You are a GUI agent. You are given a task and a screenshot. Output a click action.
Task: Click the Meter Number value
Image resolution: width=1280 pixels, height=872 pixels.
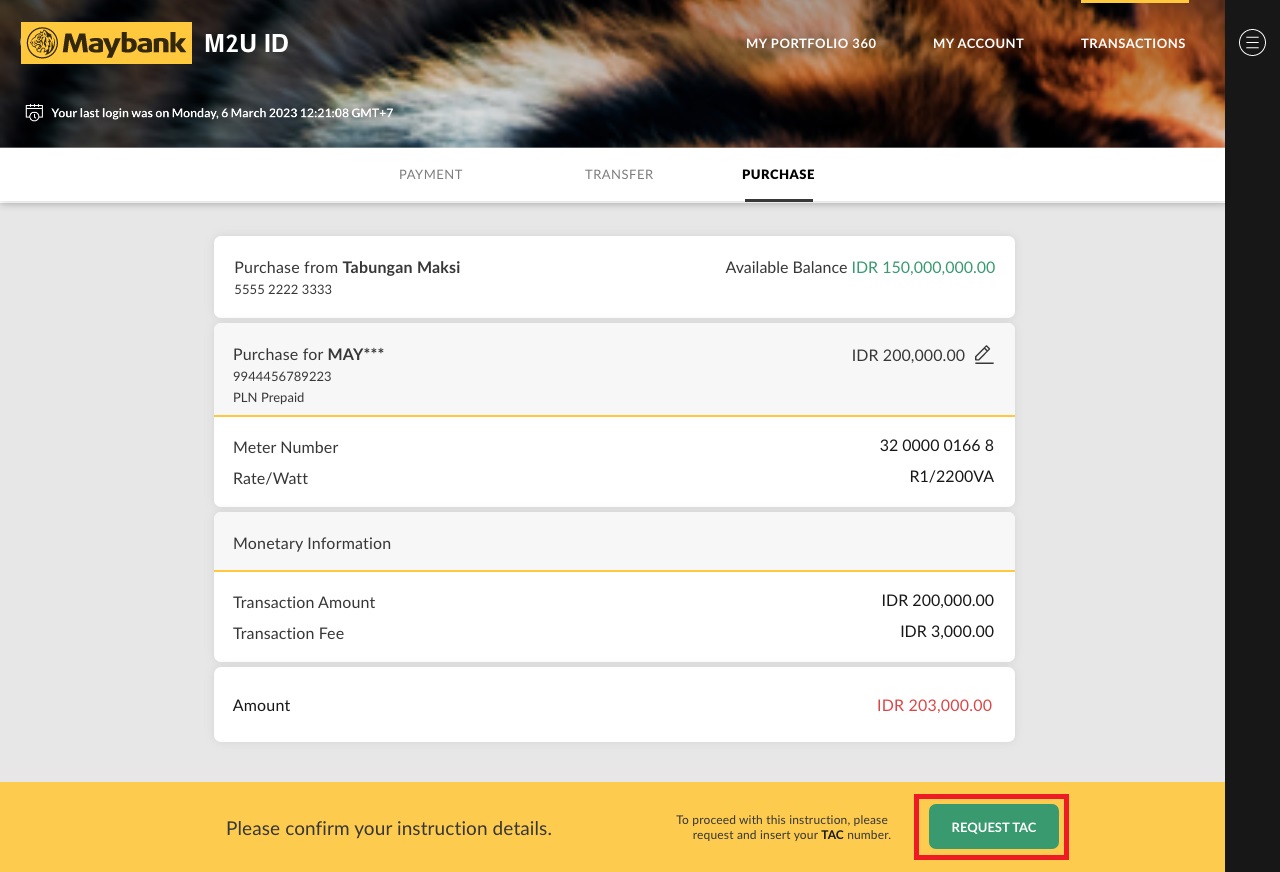pos(936,445)
